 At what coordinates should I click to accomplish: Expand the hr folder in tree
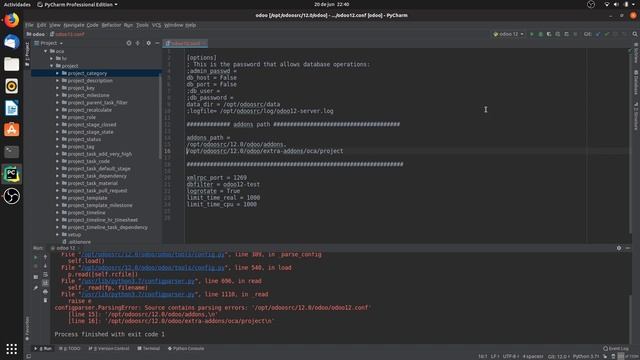(52, 59)
